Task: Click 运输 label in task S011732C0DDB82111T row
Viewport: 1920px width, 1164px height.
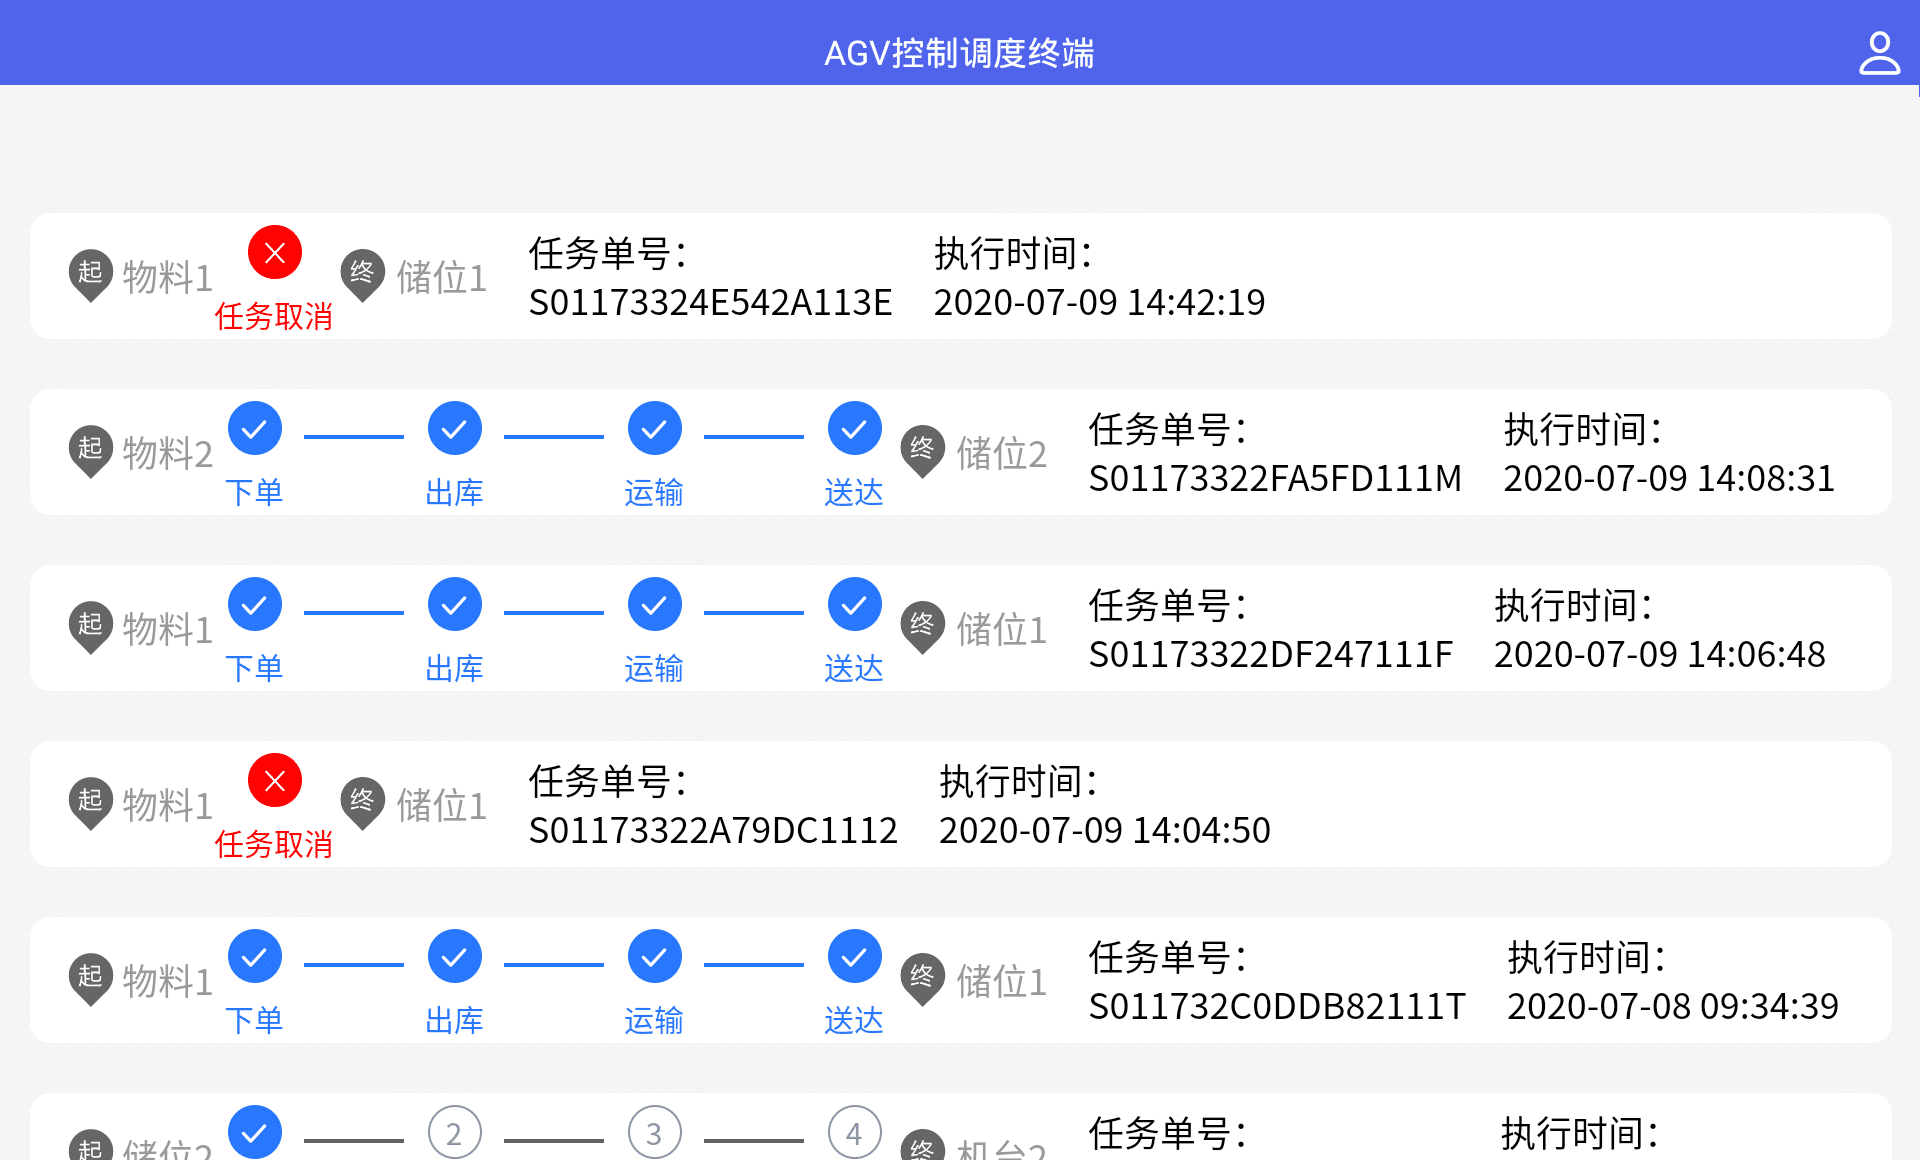Action: click(654, 1021)
